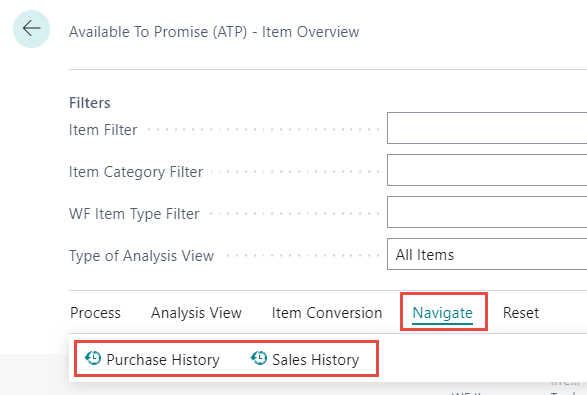Open the Item Conversion menu
587x395 pixels.
[x=327, y=313]
